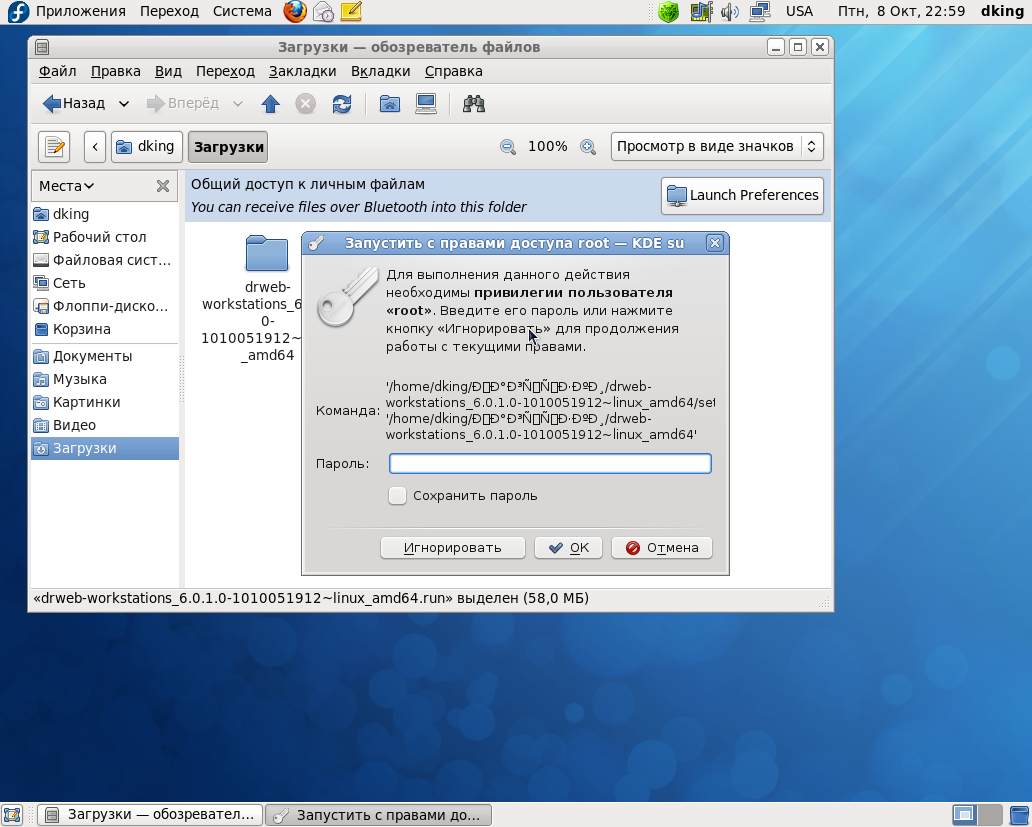This screenshot has height=827, width=1032.
Task: Open Рабочий стол in the sidebar
Action: coord(105,238)
